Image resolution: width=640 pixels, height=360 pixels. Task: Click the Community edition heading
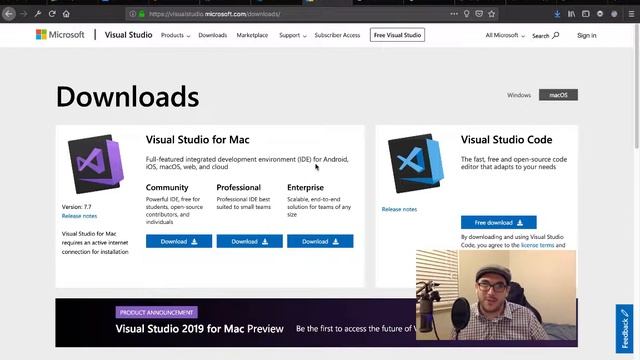167,188
